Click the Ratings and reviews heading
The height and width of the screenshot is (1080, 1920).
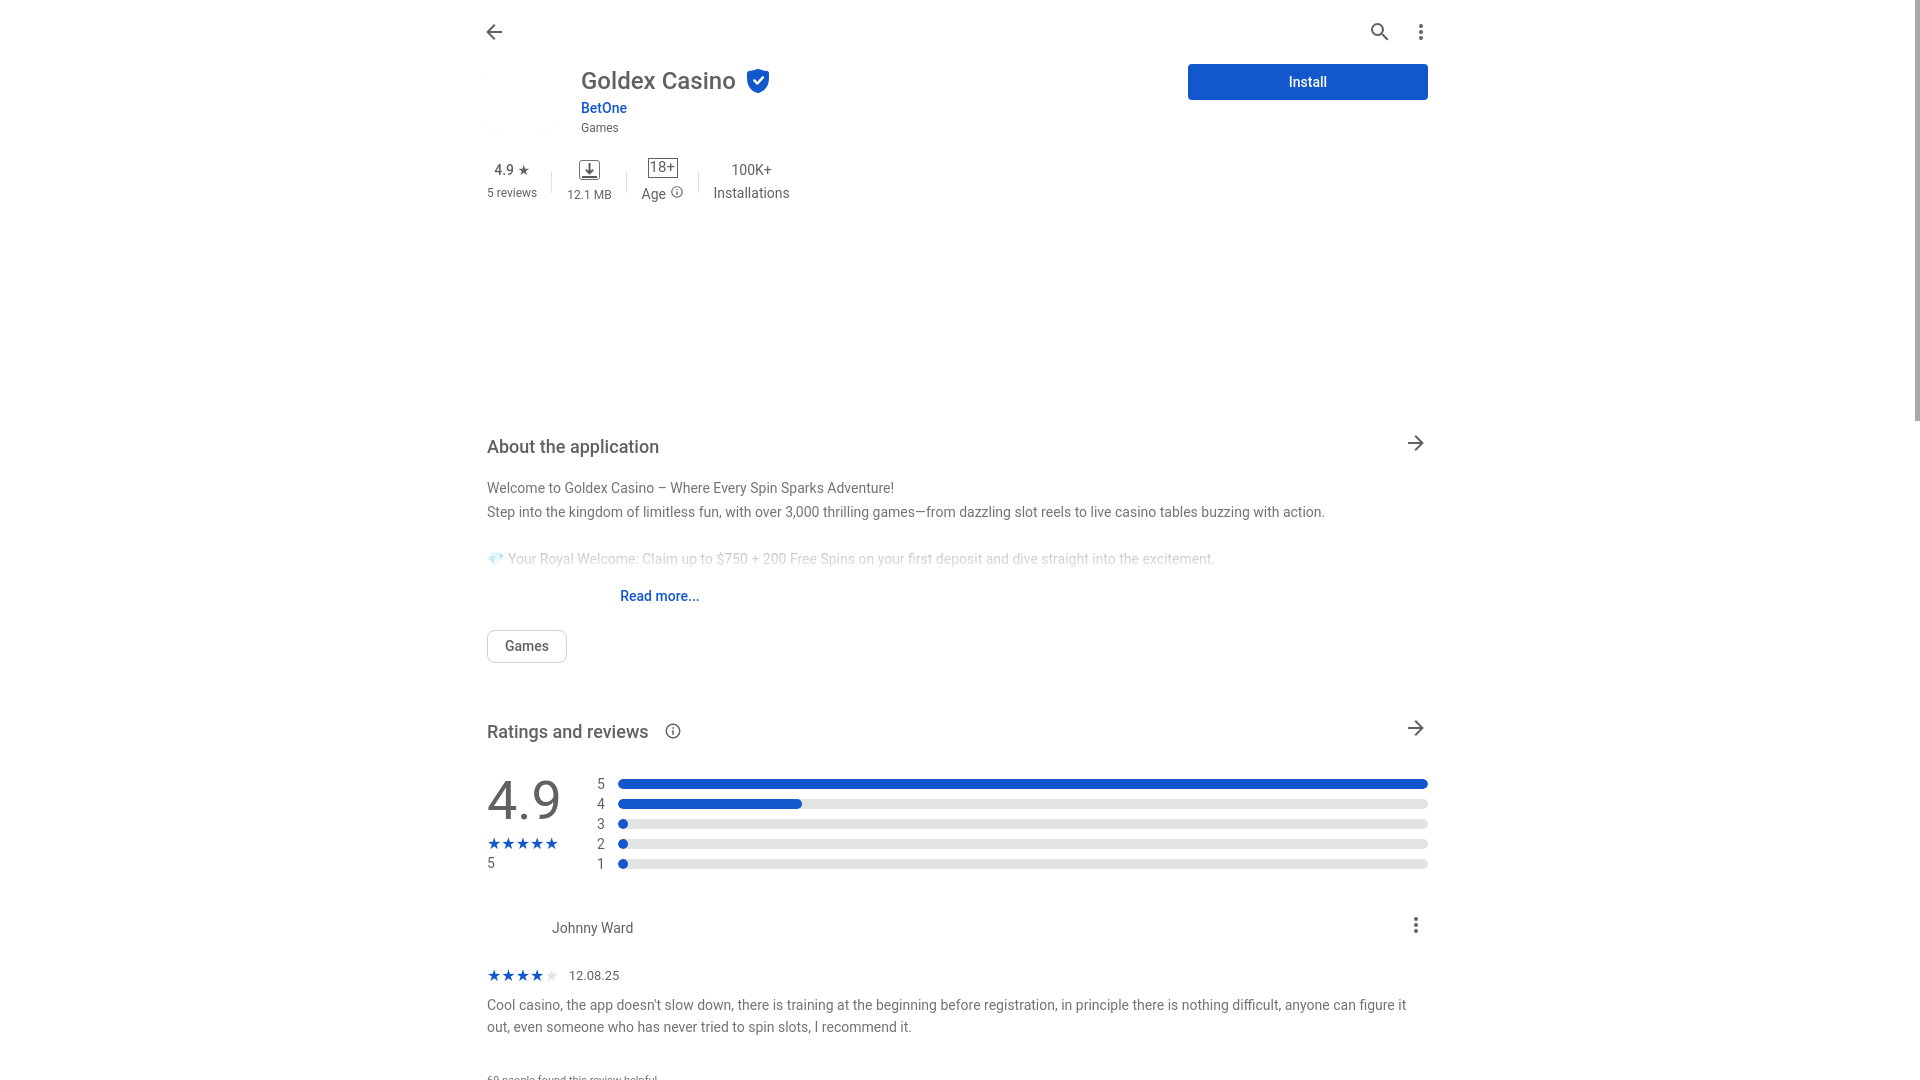pyautogui.click(x=567, y=732)
